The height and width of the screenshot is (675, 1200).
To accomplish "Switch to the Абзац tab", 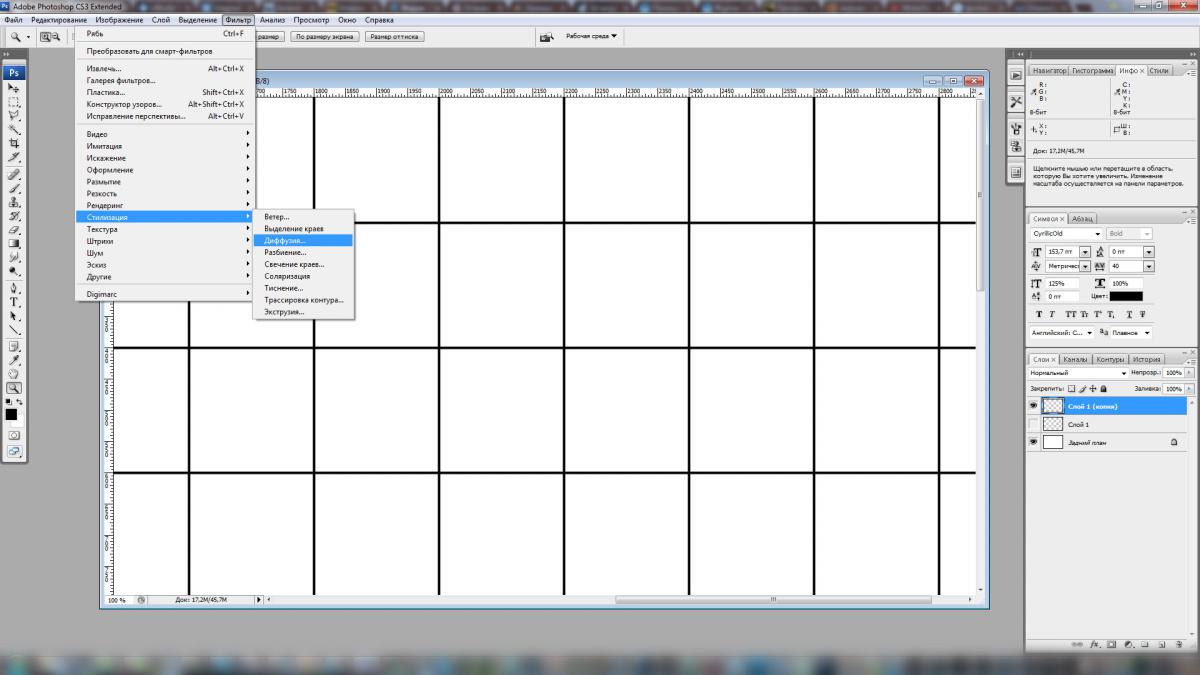I will pyautogui.click(x=1083, y=219).
